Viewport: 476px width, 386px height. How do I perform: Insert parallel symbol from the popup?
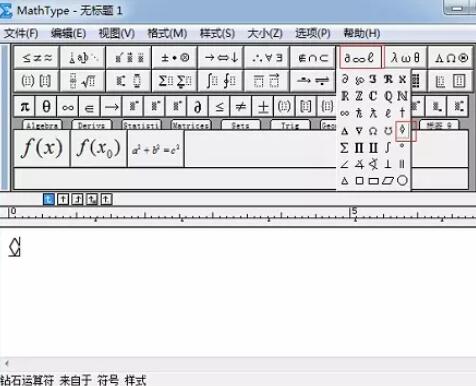402,164
